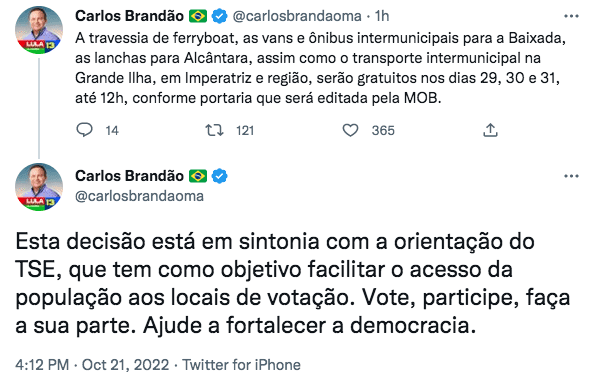Click the reply icon on first tweet
The width and height of the screenshot is (596, 385).
[x=84, y=130]
